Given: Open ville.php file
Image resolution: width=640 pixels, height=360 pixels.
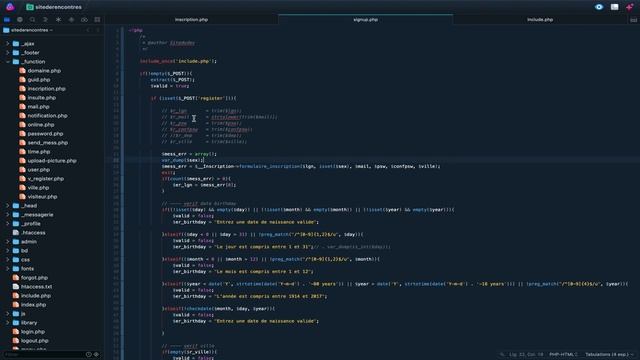Looking at the screenshot, I should point(38,187).
